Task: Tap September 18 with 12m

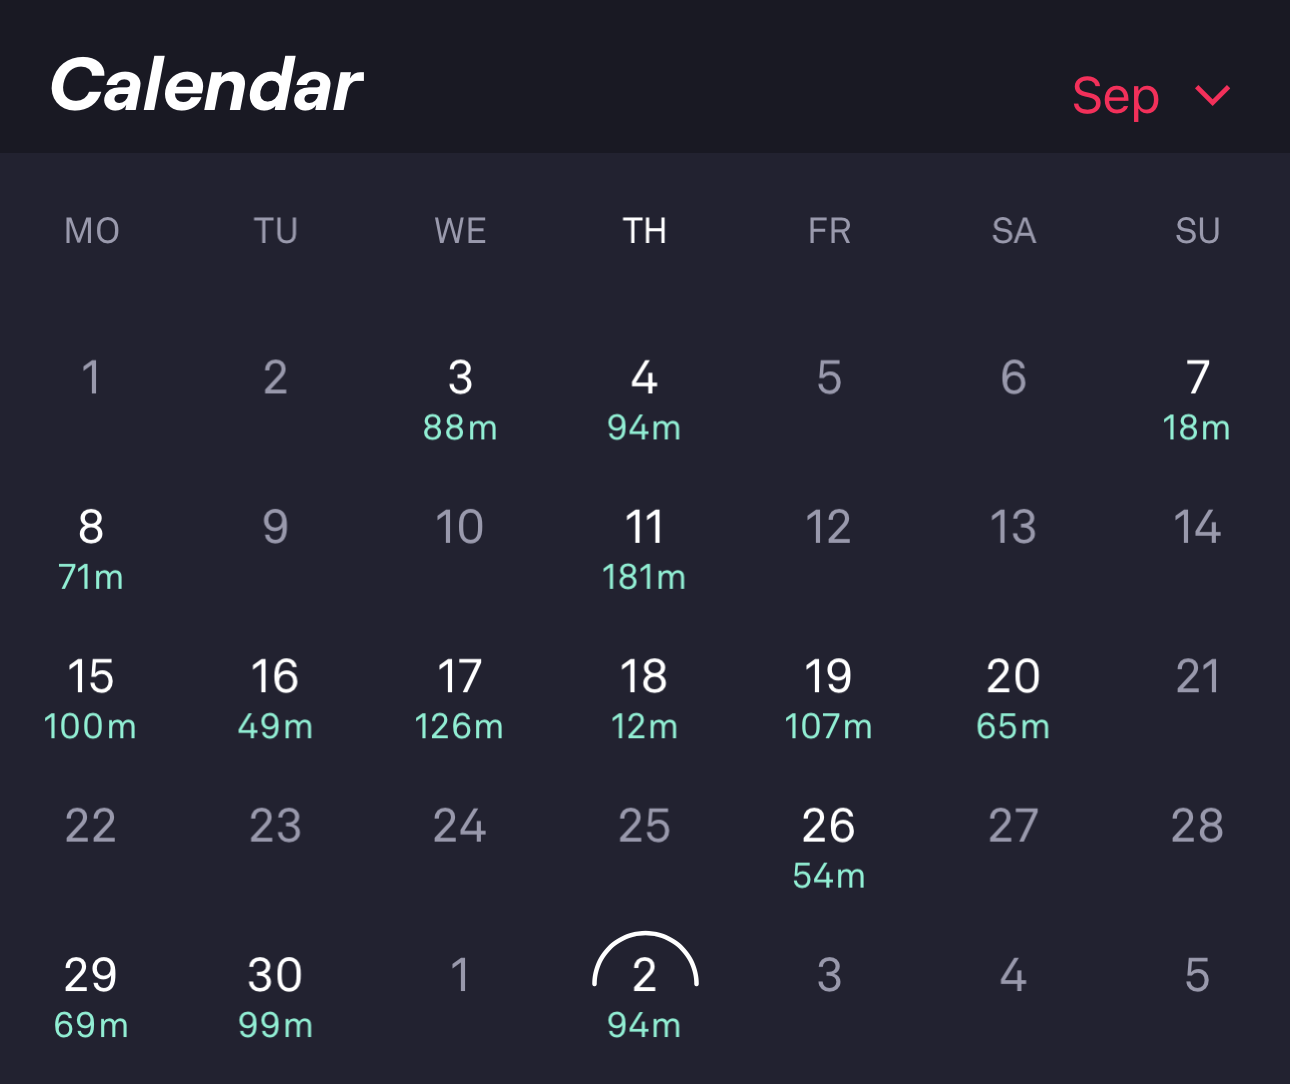Action: [644, 697]
